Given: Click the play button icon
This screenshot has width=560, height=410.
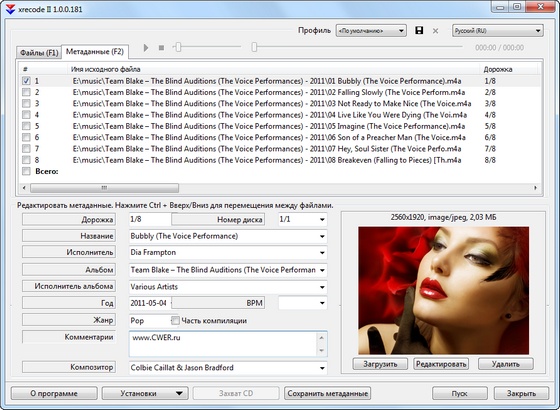Looking at the screenshot, I should 146,48.
